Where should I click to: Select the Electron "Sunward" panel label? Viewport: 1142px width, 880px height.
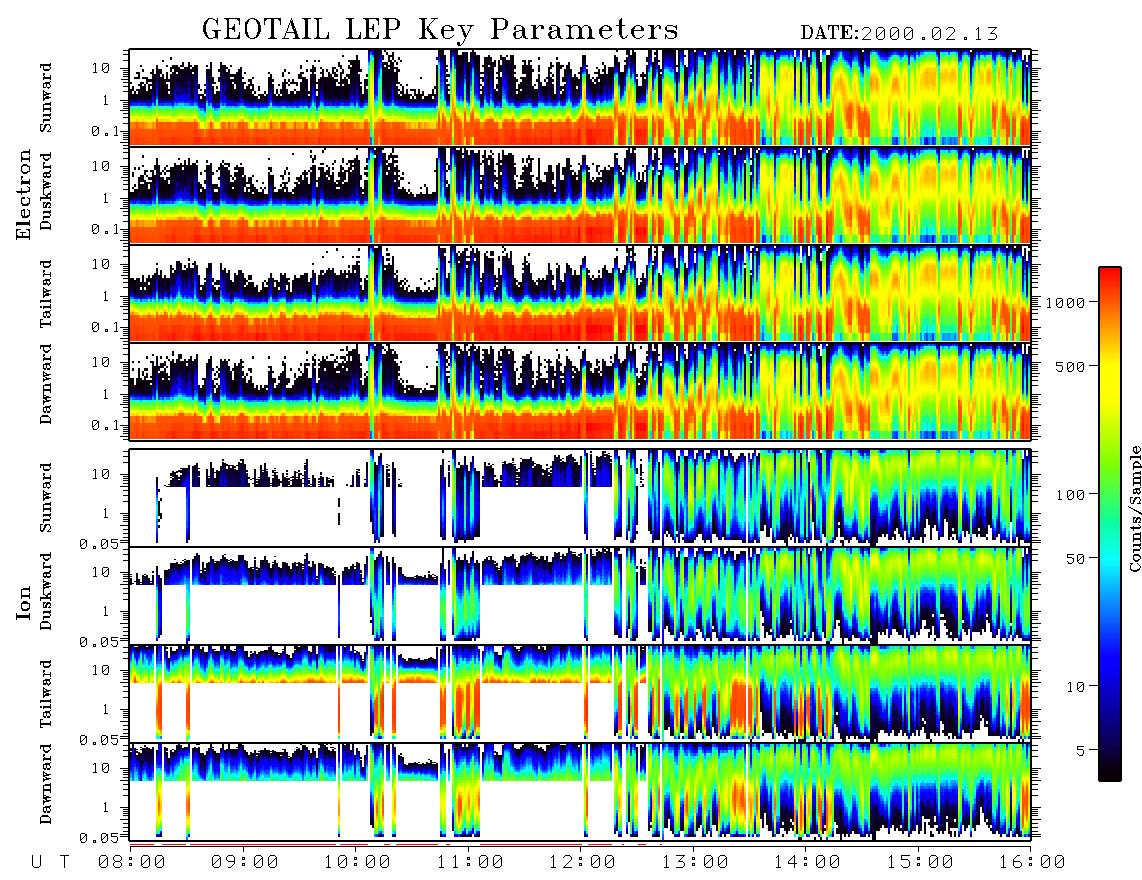point(46,98)
